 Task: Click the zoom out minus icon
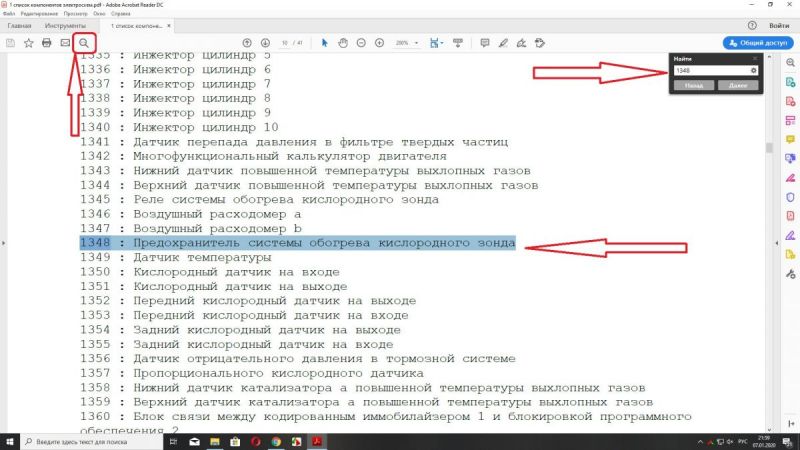[x=360, y=43]
